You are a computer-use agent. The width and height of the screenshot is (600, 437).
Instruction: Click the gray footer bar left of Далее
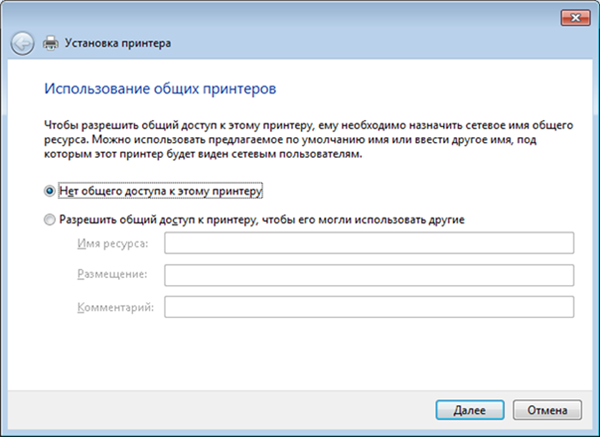pos(220,410)
